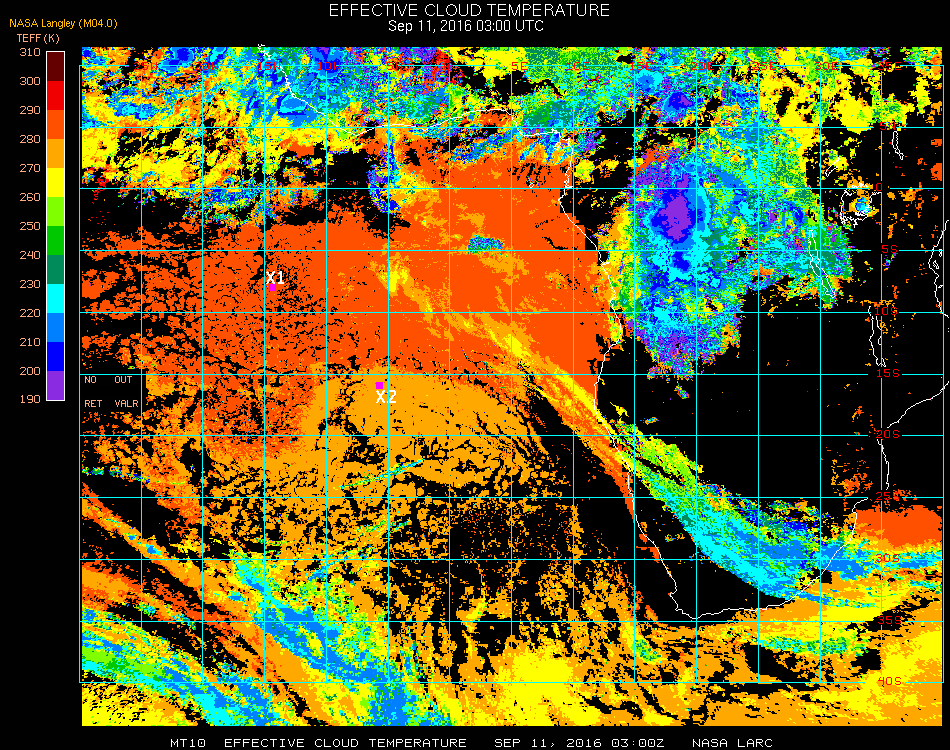
Task: Click the '240' legend value
Action: [x=30, y=255]
